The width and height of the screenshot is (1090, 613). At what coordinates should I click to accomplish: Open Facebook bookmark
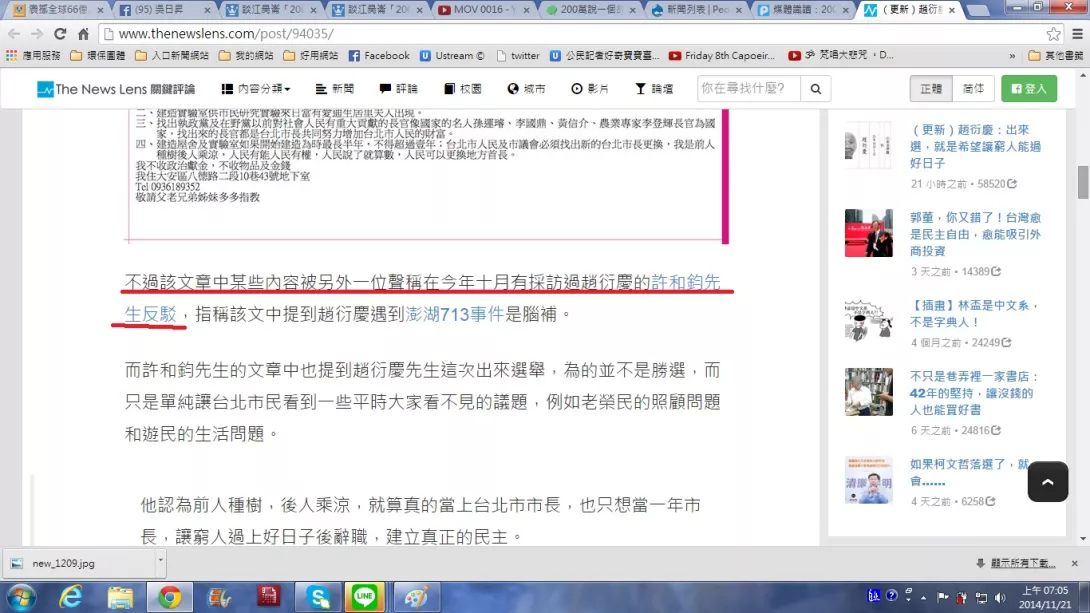[379, 56]
